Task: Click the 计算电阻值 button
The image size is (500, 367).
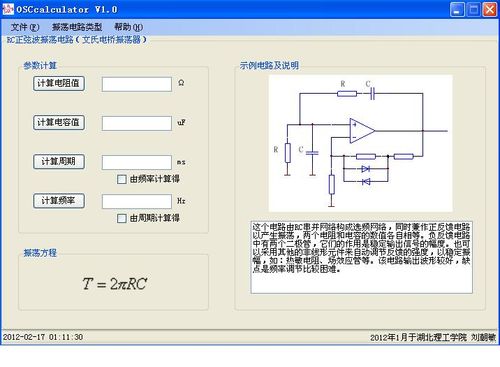Action: [x=59, y=83]
